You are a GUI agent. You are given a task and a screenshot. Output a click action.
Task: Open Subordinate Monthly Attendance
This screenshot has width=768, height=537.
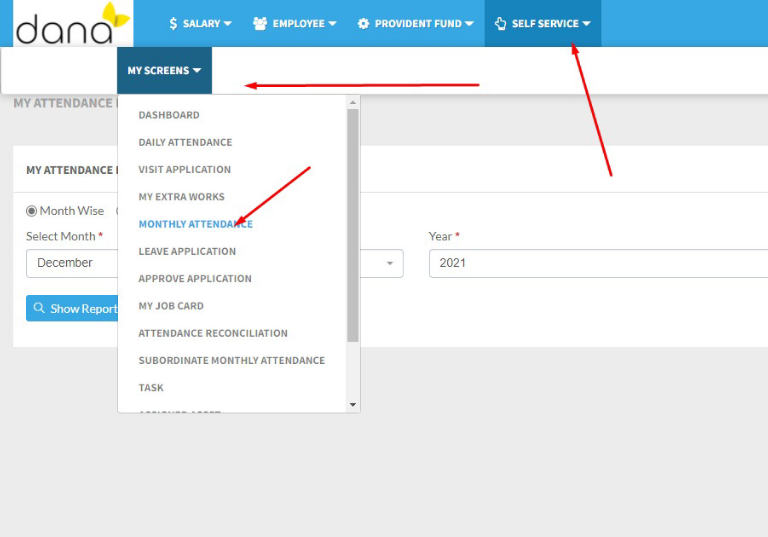232,361
